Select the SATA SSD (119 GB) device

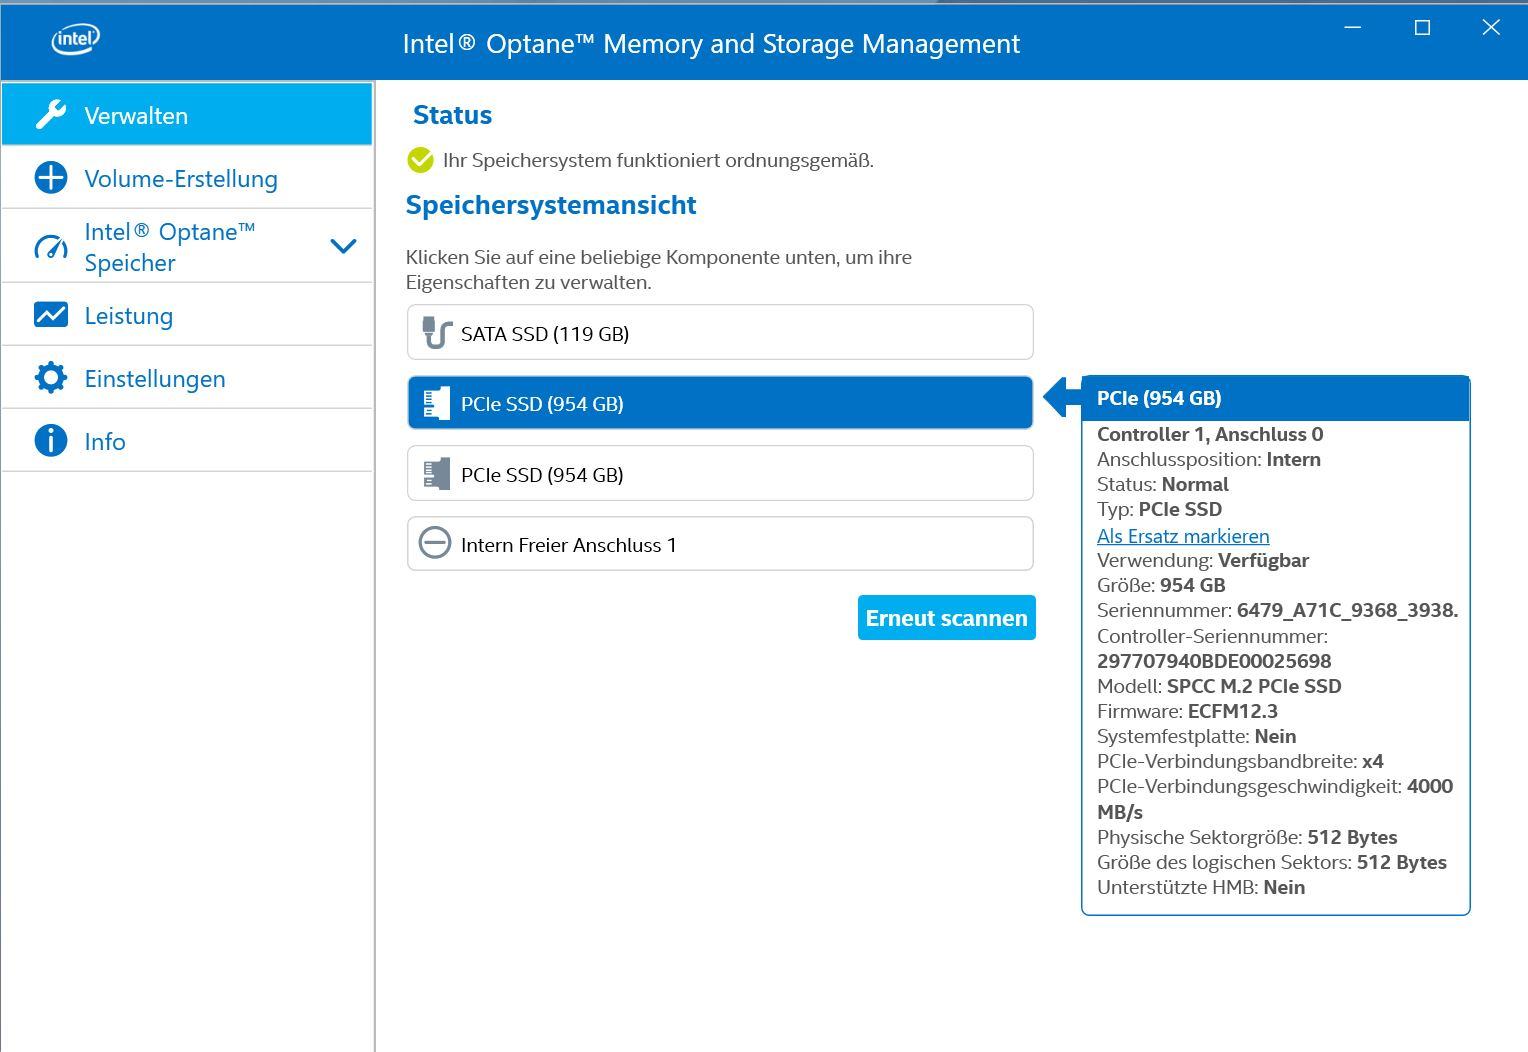720,332
